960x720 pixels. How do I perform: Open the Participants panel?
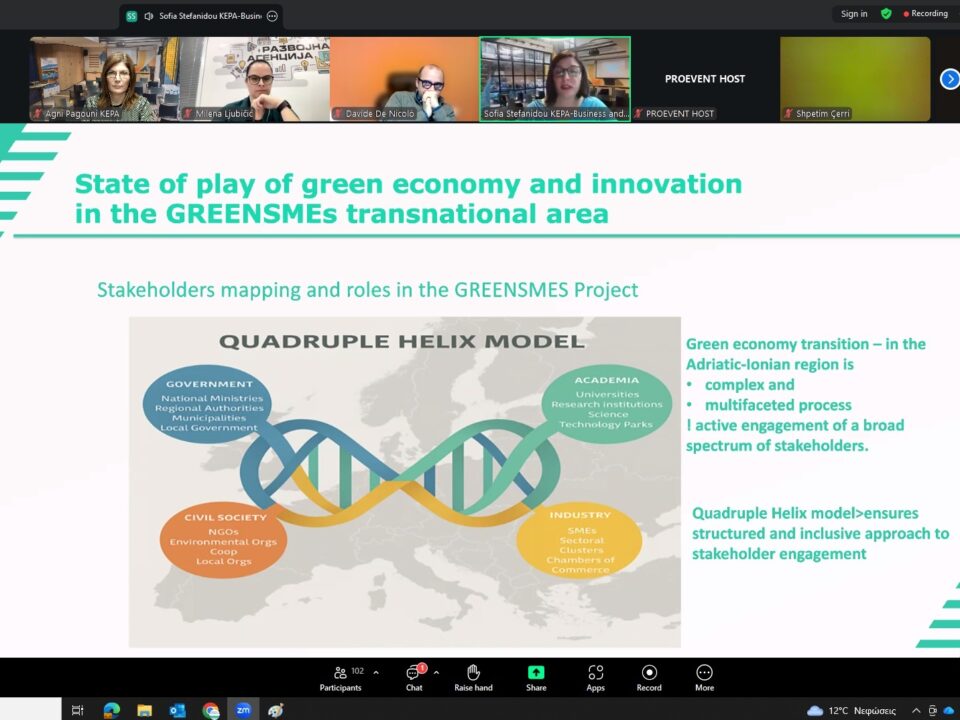341,677
